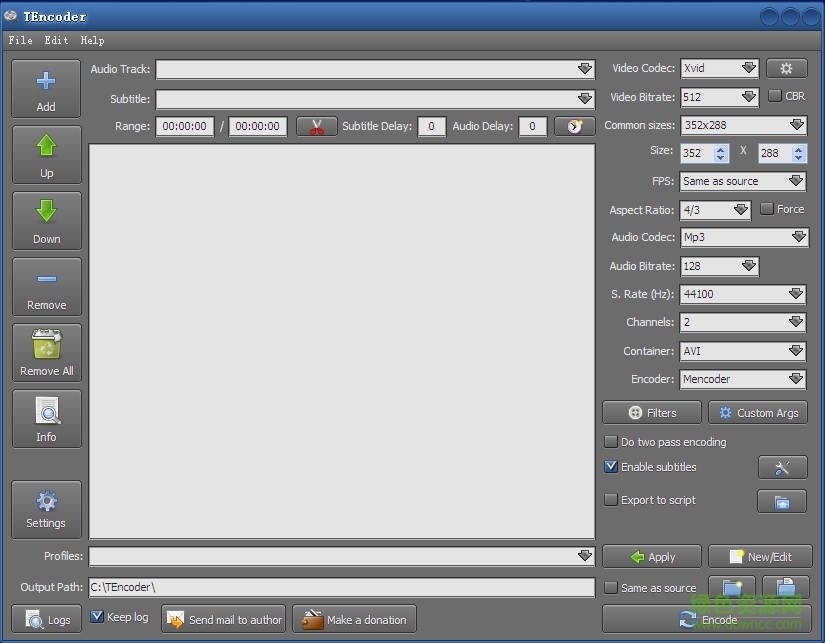
Task: Open the Help menu
Action: [92, 40]
